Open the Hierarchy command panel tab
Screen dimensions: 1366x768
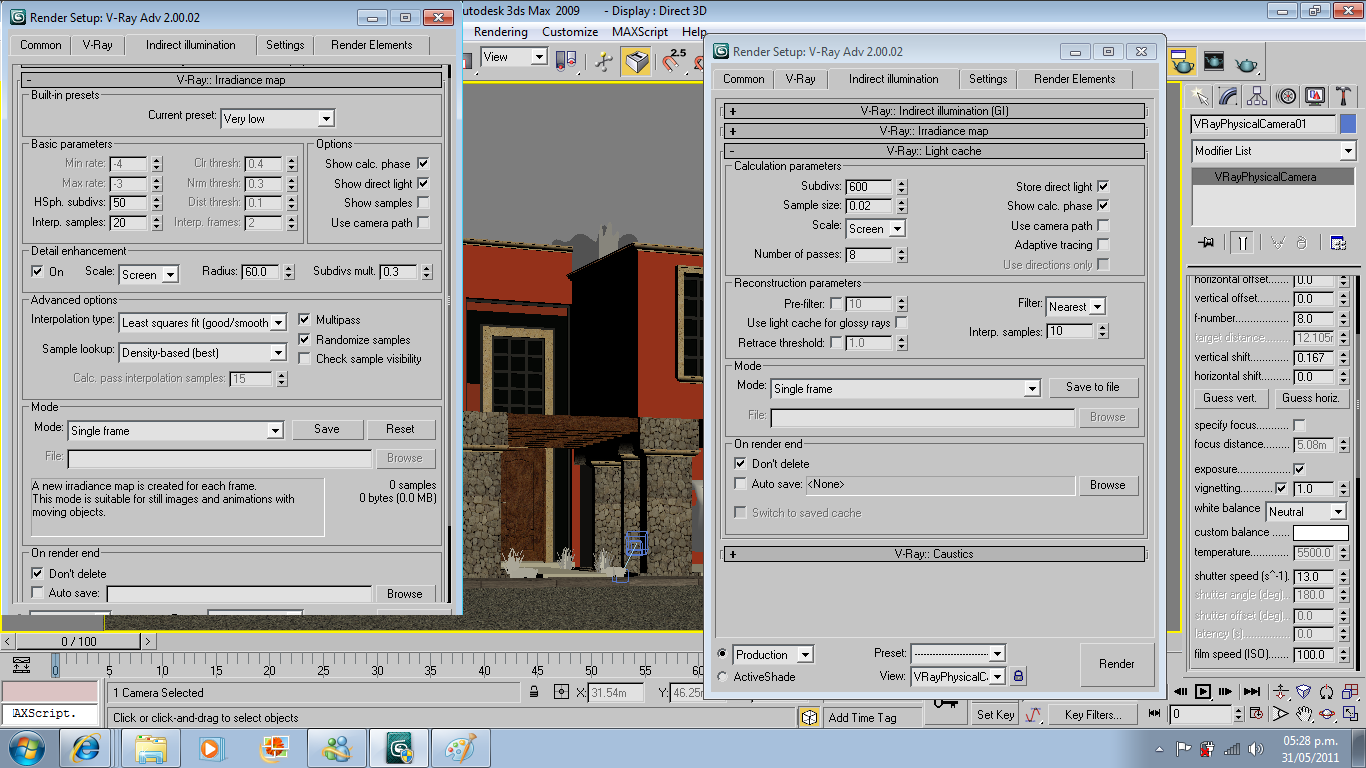tap(1258, 96)
